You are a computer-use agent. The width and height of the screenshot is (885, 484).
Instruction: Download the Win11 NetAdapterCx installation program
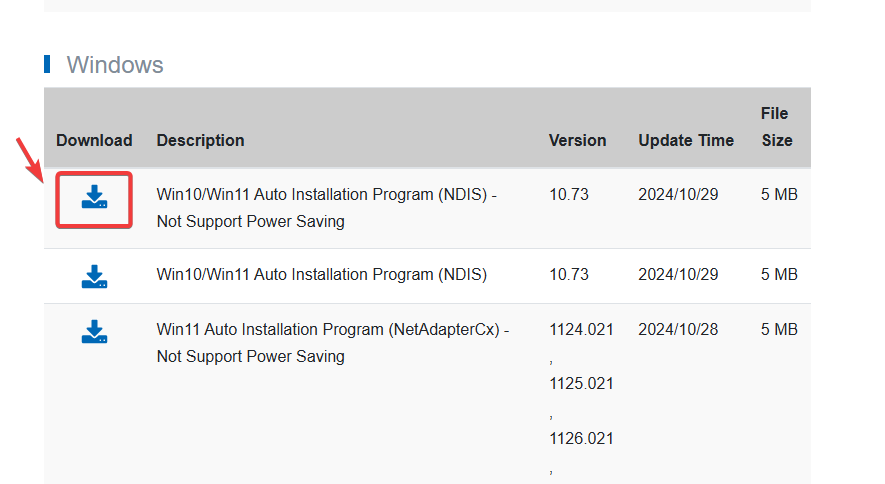point(94,331)
